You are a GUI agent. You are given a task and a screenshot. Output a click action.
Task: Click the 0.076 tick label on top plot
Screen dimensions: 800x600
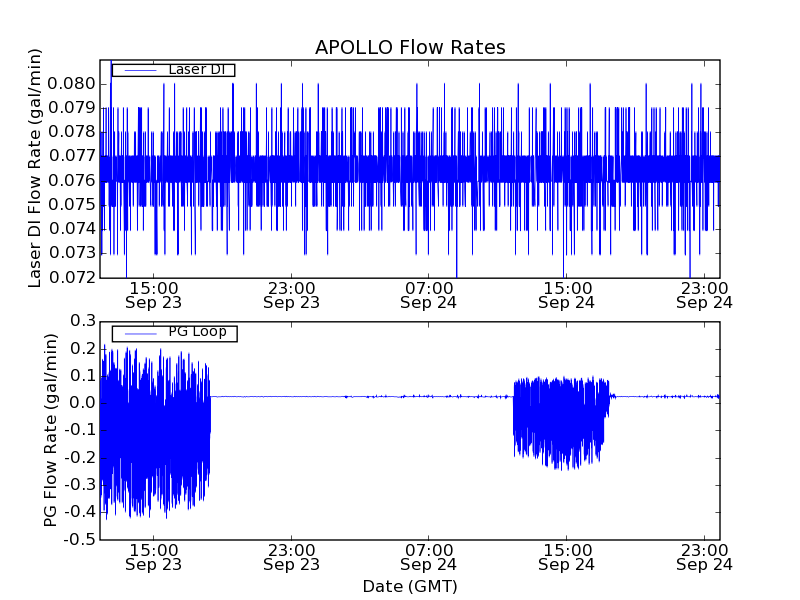click(72, 180)
